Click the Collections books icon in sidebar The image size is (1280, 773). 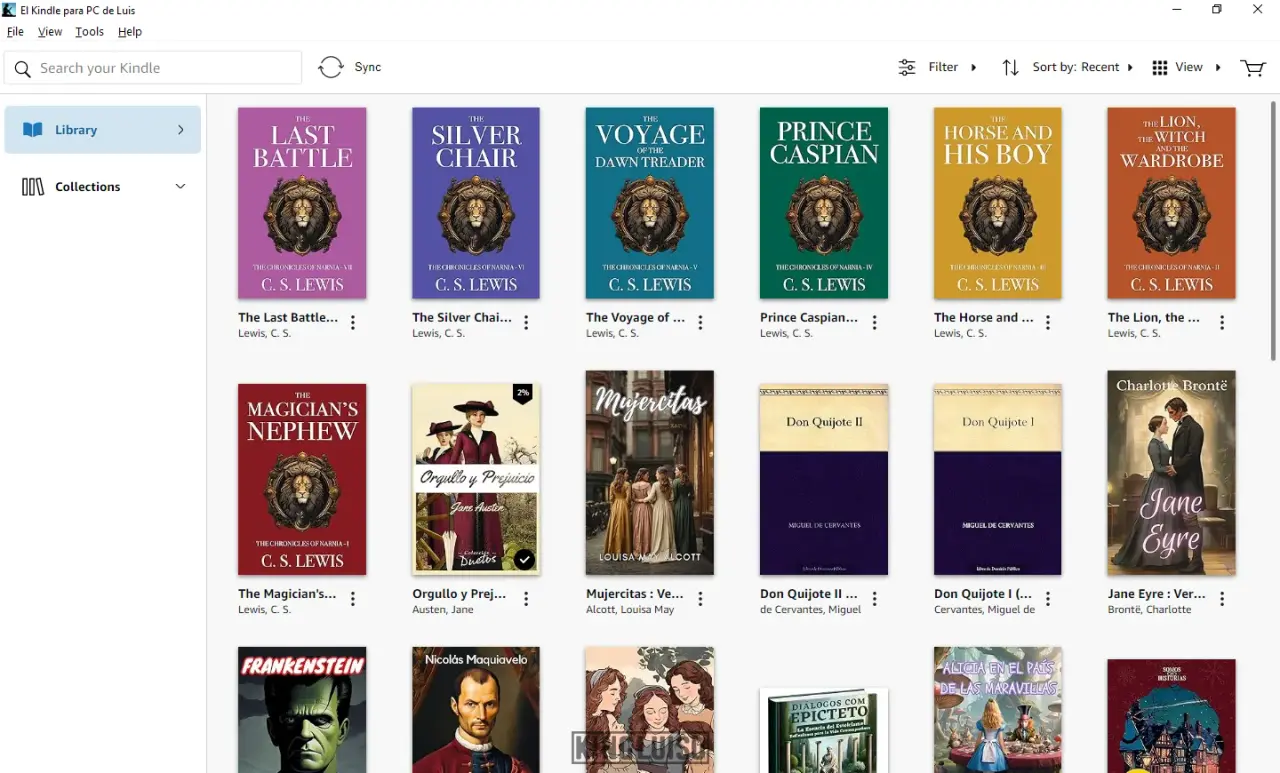tap(33, 187)
